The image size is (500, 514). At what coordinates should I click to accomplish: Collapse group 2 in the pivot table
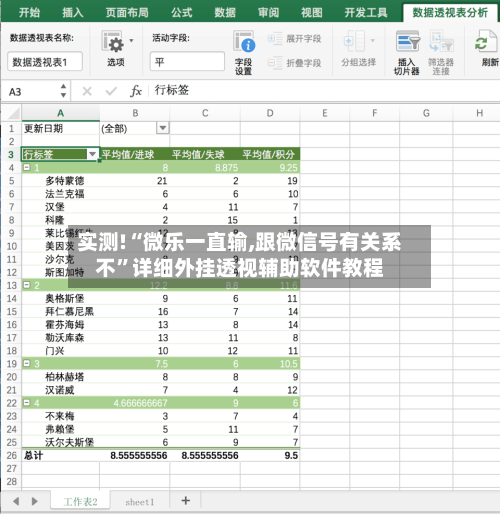point(27,285)
